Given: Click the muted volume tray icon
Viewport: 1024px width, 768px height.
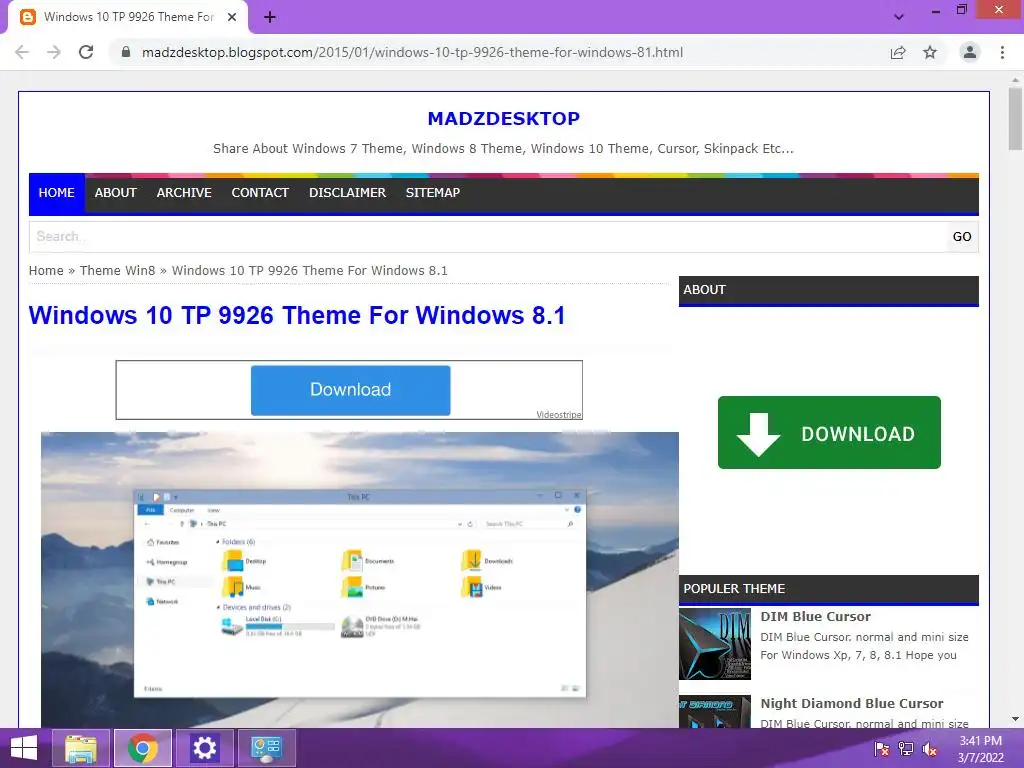Looking at the screenshot, I should click(930, 748).
